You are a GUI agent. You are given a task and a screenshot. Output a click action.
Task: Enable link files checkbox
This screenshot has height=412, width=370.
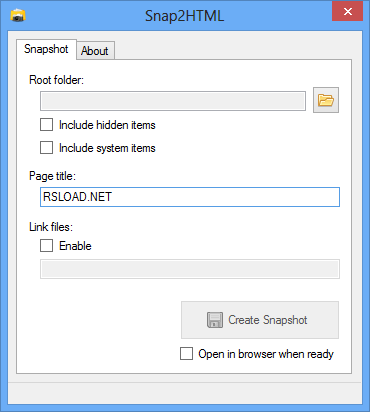(46, 246)
